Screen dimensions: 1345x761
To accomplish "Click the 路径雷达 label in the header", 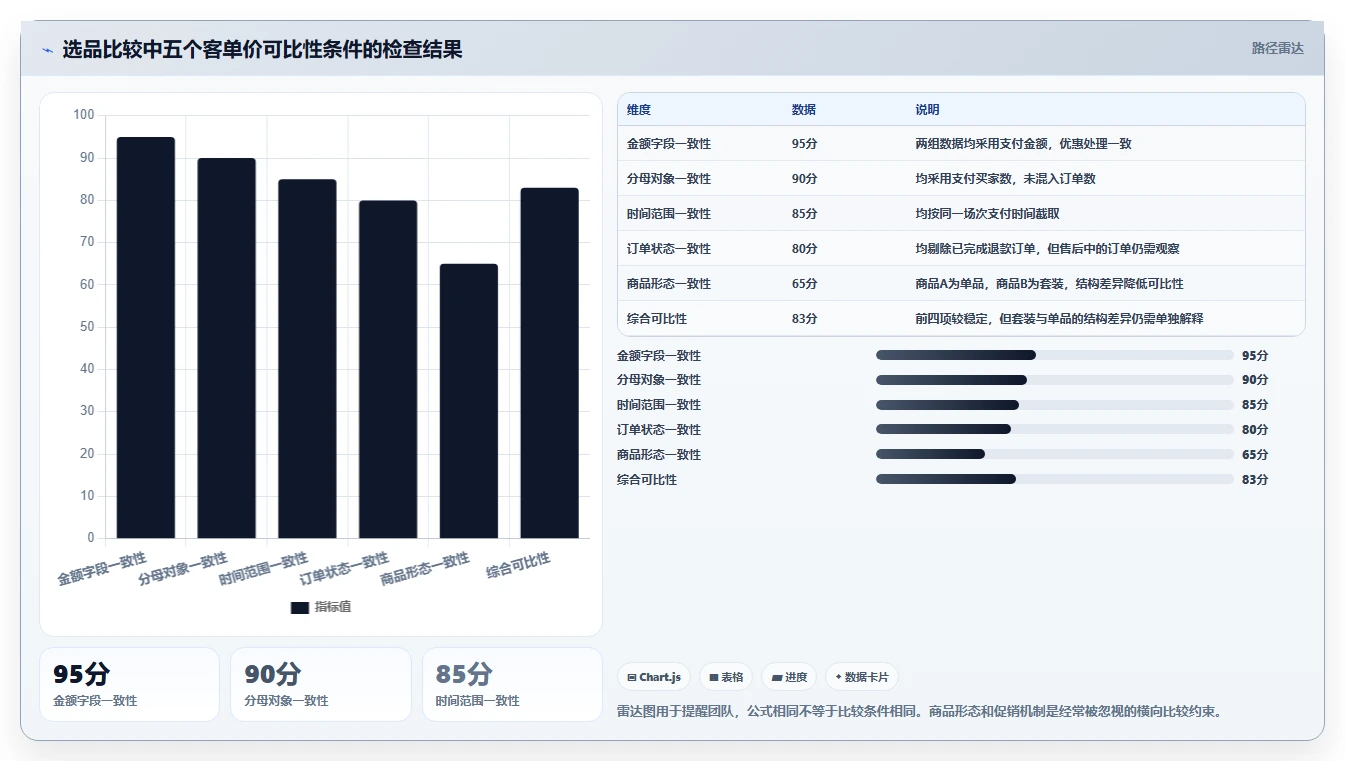I will [1277, 48].
